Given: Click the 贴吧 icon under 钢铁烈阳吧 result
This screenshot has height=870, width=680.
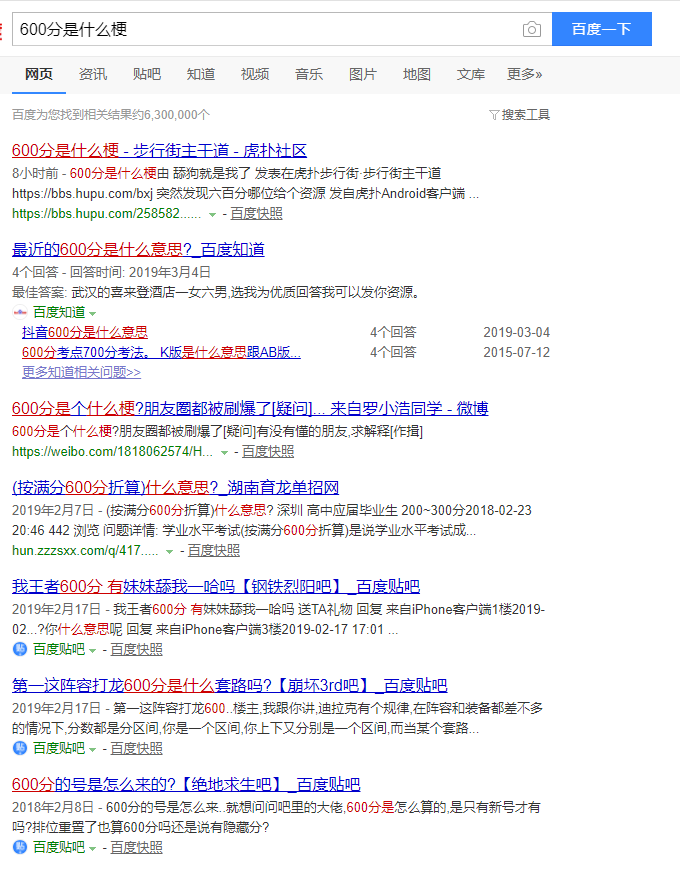Looking at the screenshot, I should 20,649.
